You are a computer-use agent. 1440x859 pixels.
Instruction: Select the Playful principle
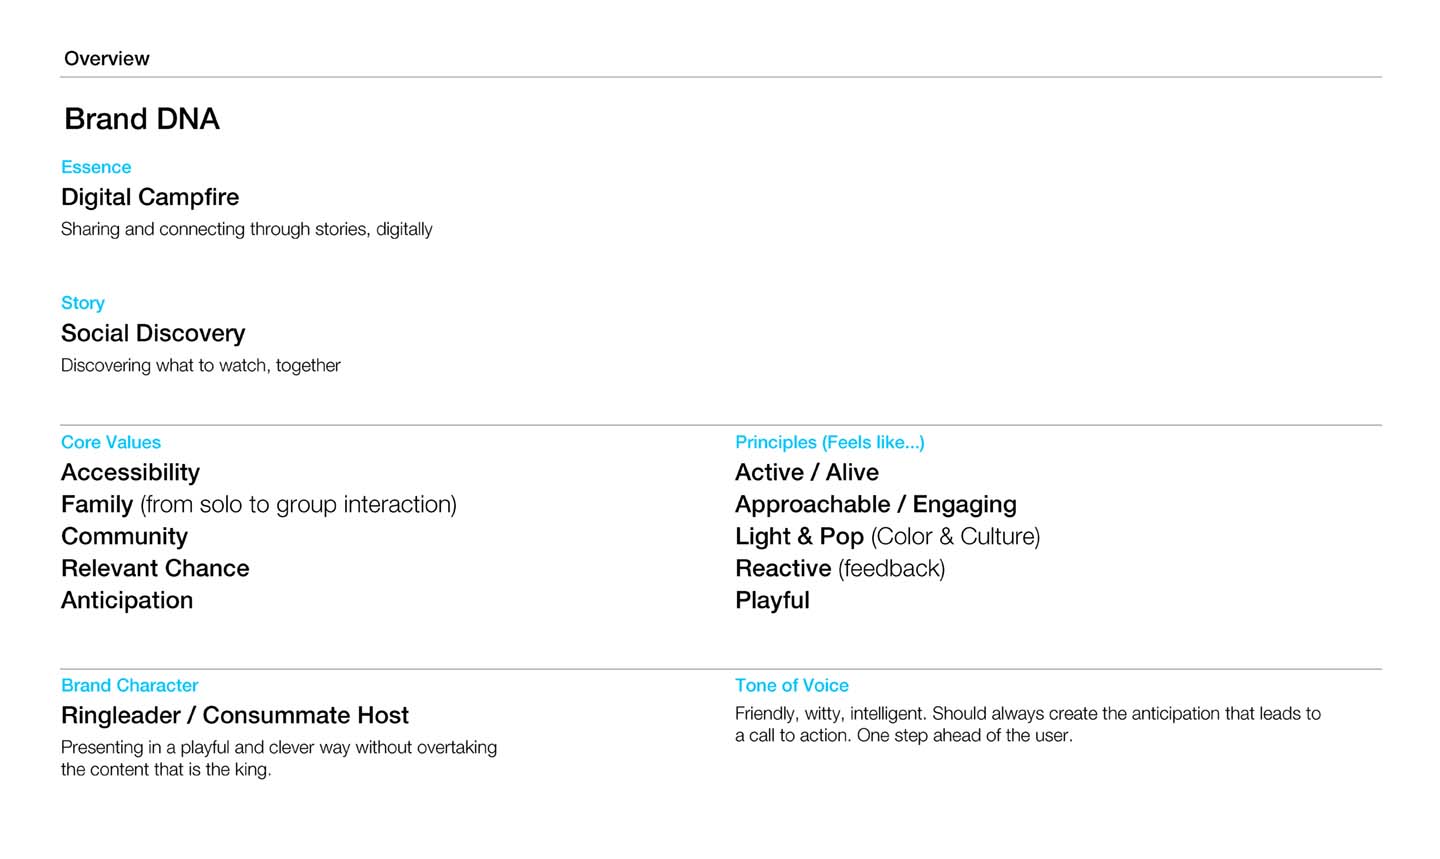pos(772,600)
